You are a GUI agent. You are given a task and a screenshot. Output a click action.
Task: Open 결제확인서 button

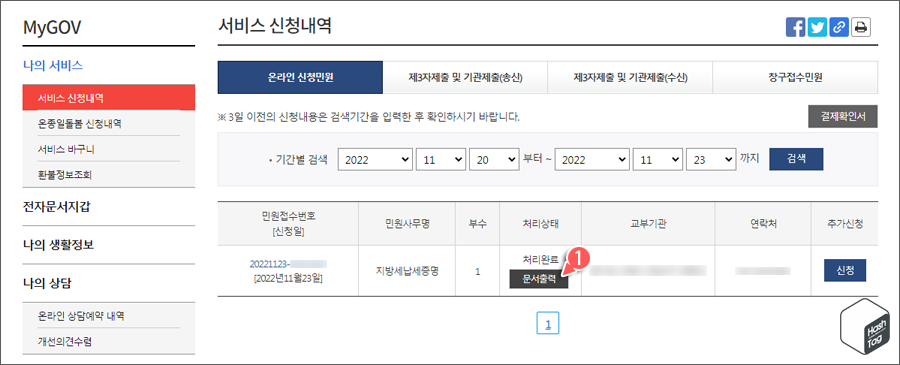point(843,117)
